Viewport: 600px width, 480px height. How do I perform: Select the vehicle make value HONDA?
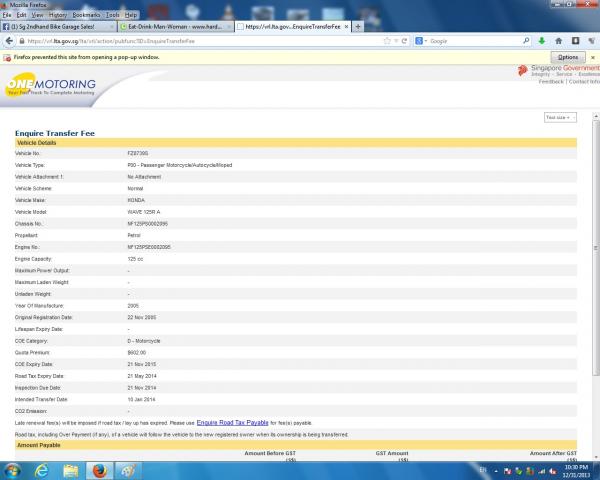pyautogui.click(x=136, y=200)
